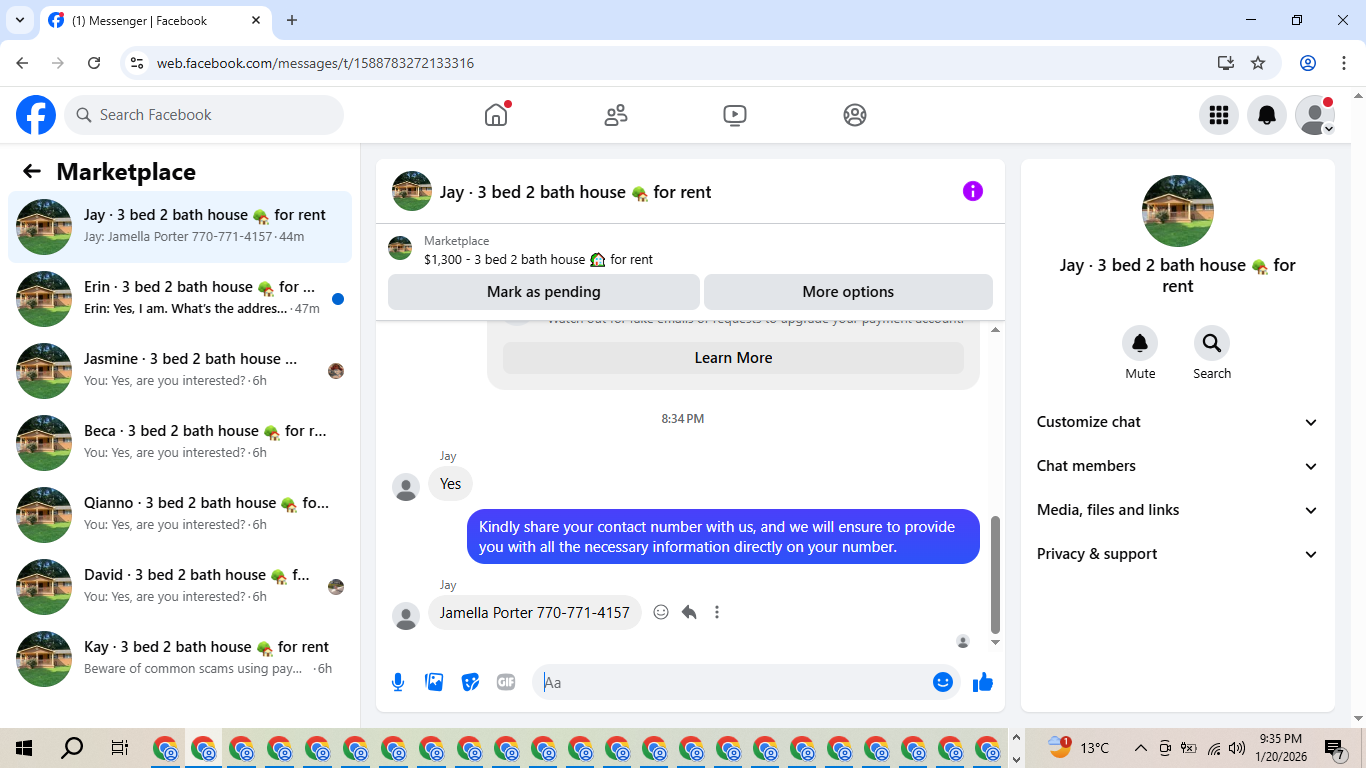This screenshot has width=1366, height=768.
Task: Focus the Search Facebook field
Action: (204, 115)
